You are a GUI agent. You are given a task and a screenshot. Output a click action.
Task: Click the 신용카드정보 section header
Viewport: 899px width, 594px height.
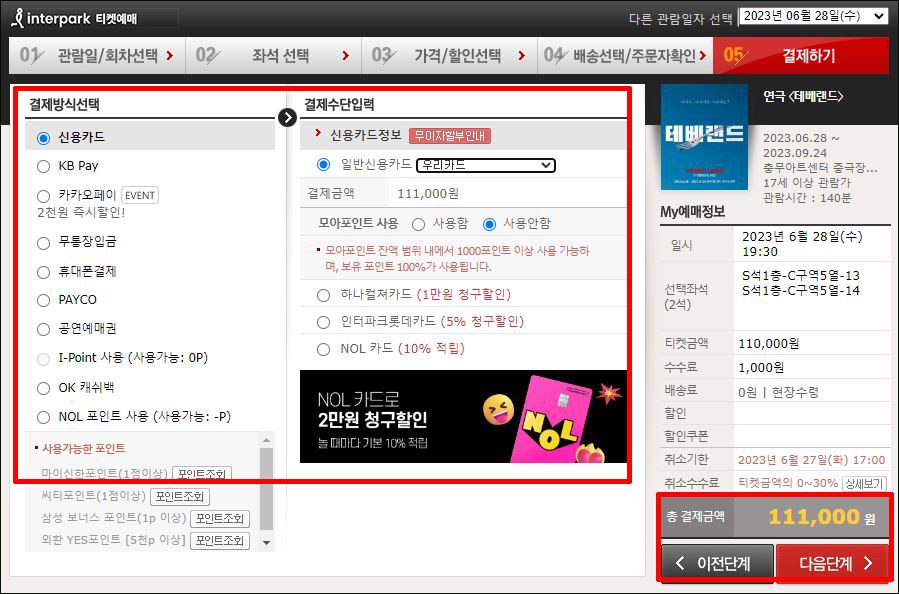[366, 135]
